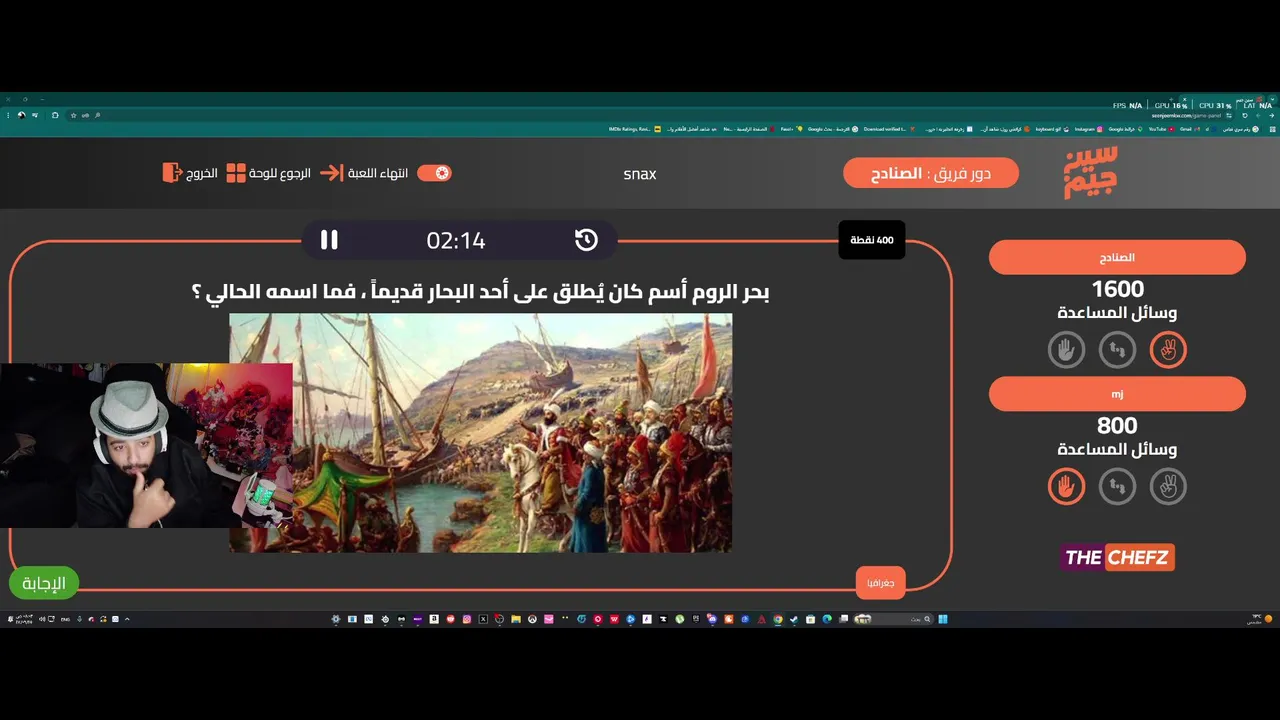Reload the page in the browser
The width and height of the screenshot is (1280, 720).
pos(1245,115)
